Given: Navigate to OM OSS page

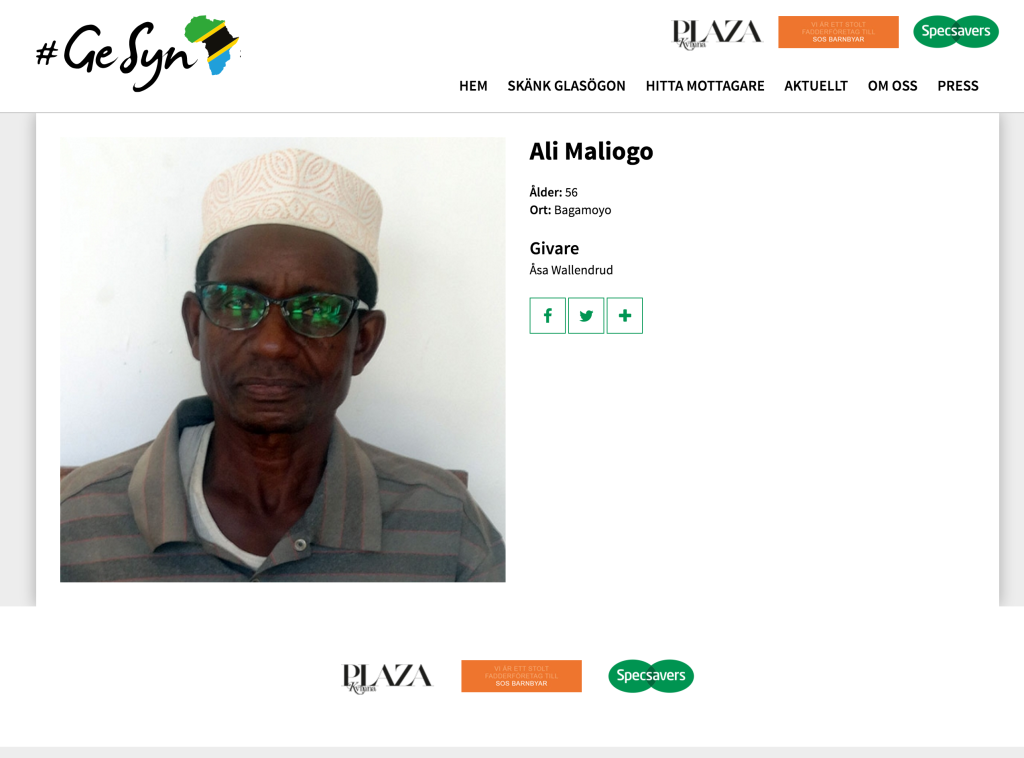Looking at the screenshot, I should [x=892, y=86].
